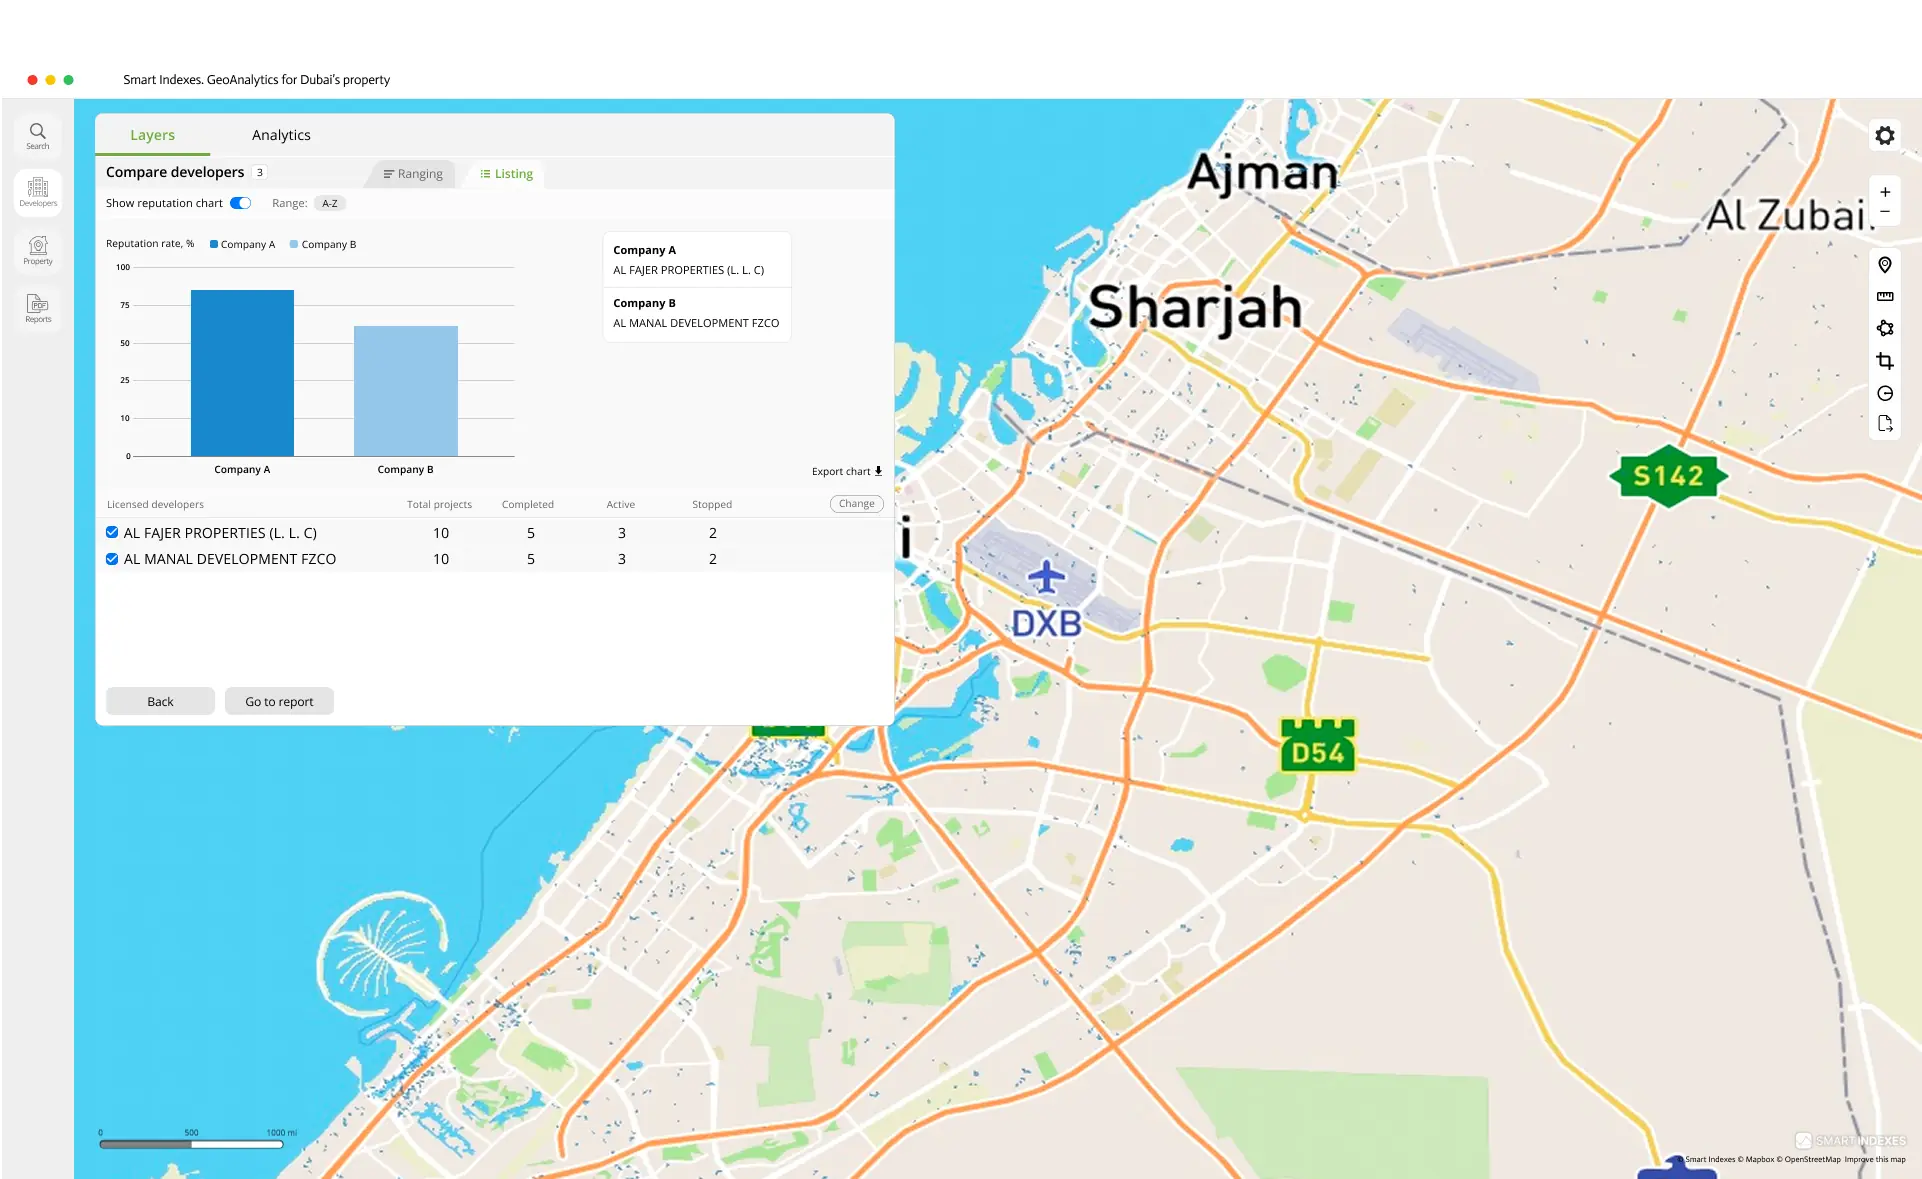Click the Go to report button
Image resolution: width=1922 pixels, height=1179 pixels.
(x=279, y=701)
